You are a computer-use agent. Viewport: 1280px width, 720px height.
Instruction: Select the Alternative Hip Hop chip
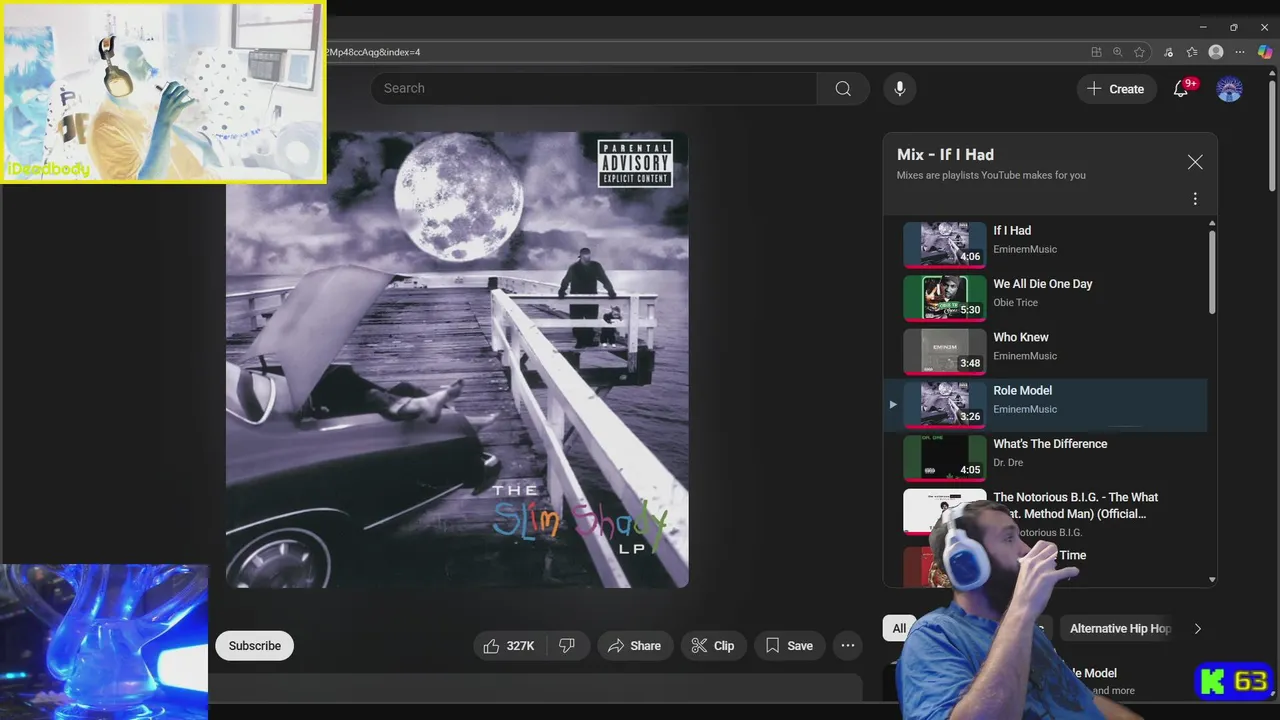coord(1119,628)
